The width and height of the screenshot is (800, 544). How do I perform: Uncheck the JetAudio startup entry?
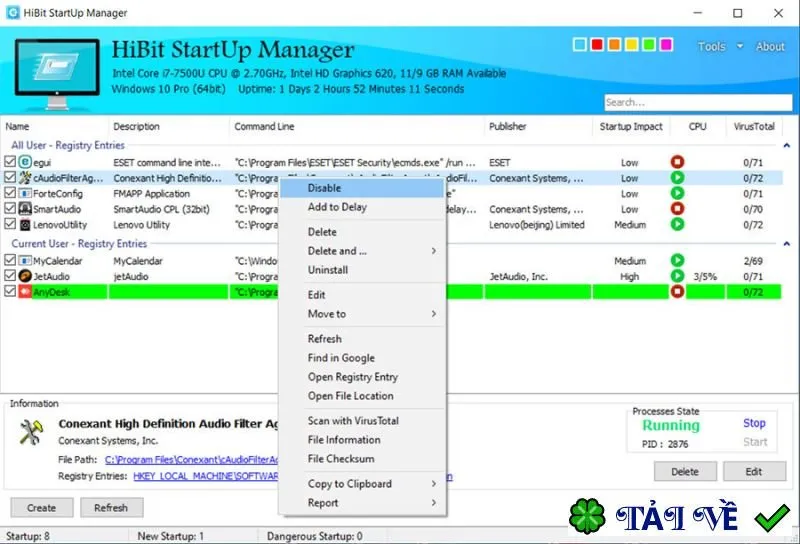pyautogui.click(x=10, y=276)
